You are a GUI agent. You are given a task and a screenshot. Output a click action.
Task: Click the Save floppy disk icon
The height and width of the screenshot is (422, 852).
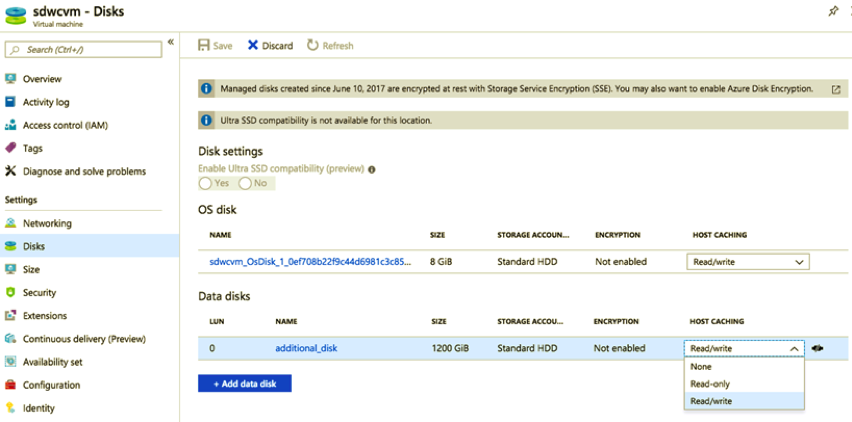coord(204,45)
